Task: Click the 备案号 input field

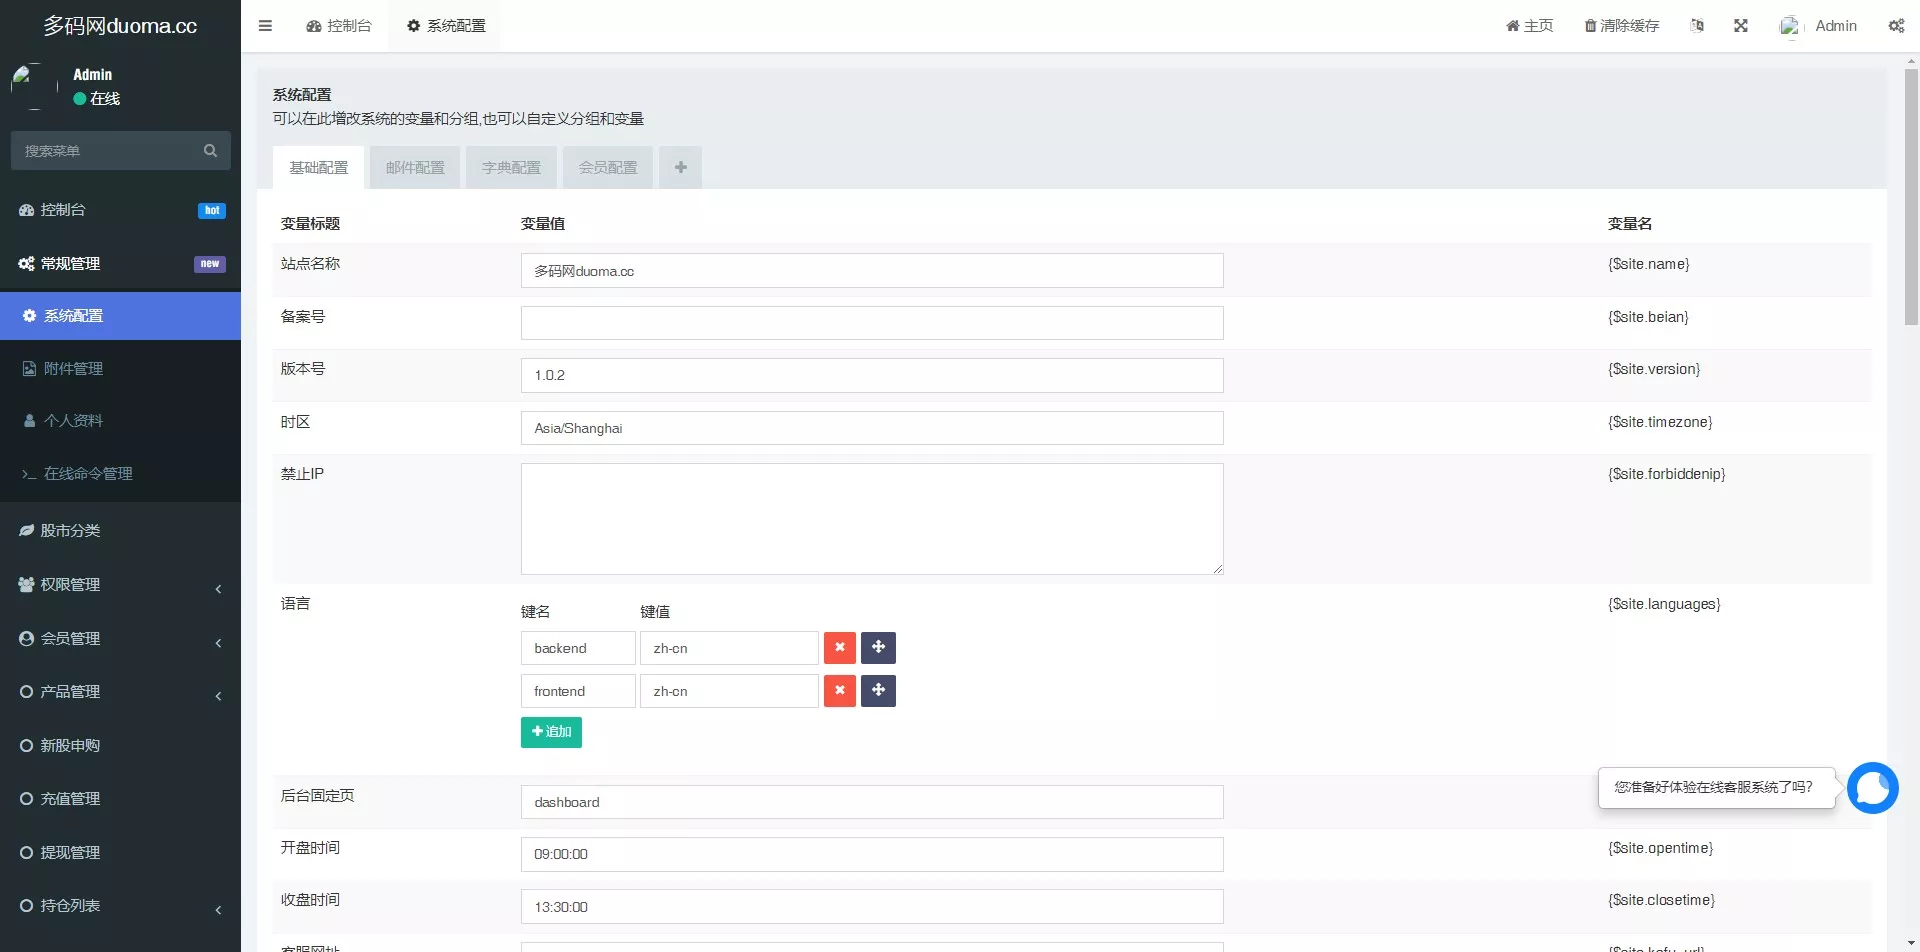Action: (x=871, y=323)
